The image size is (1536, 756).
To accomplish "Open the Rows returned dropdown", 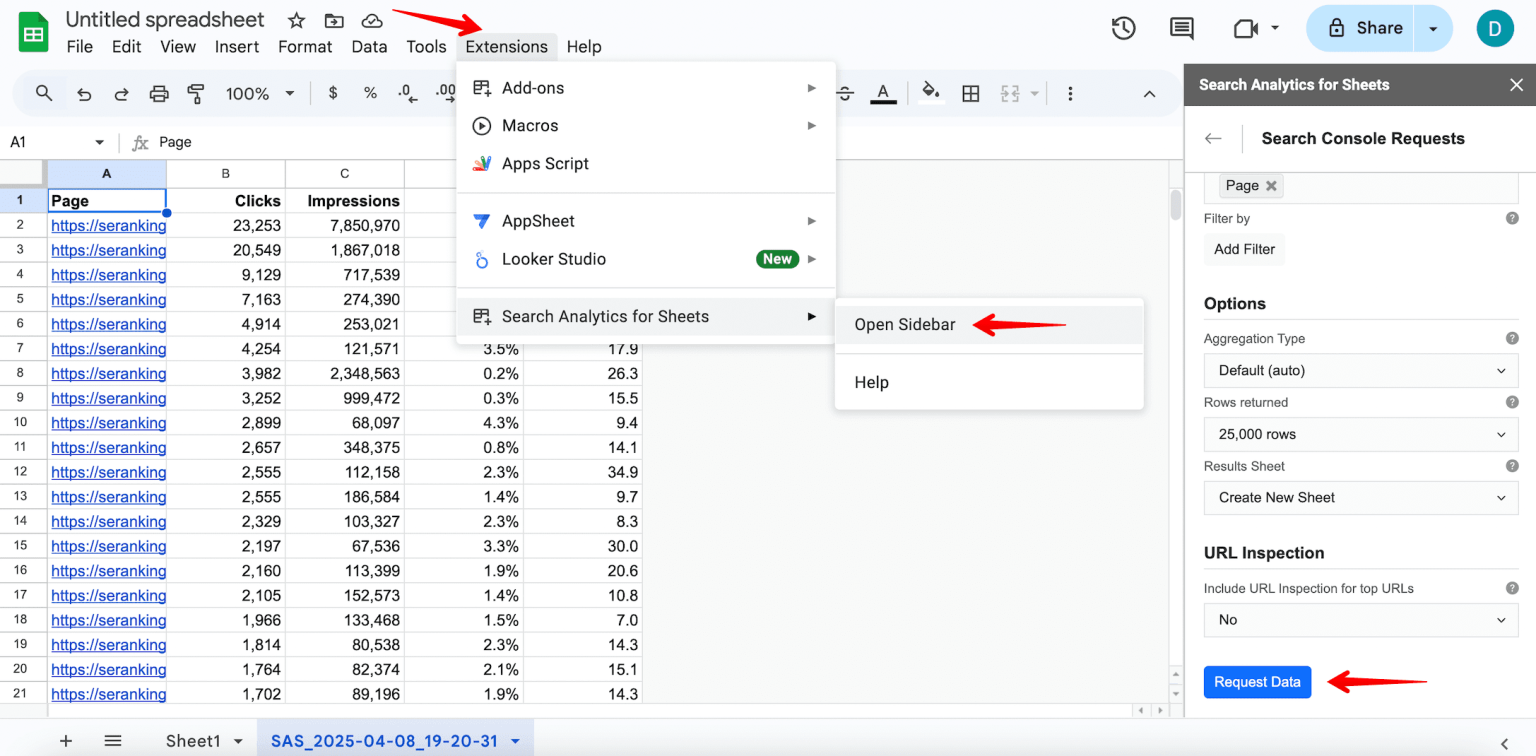I will pos(1360,434).
